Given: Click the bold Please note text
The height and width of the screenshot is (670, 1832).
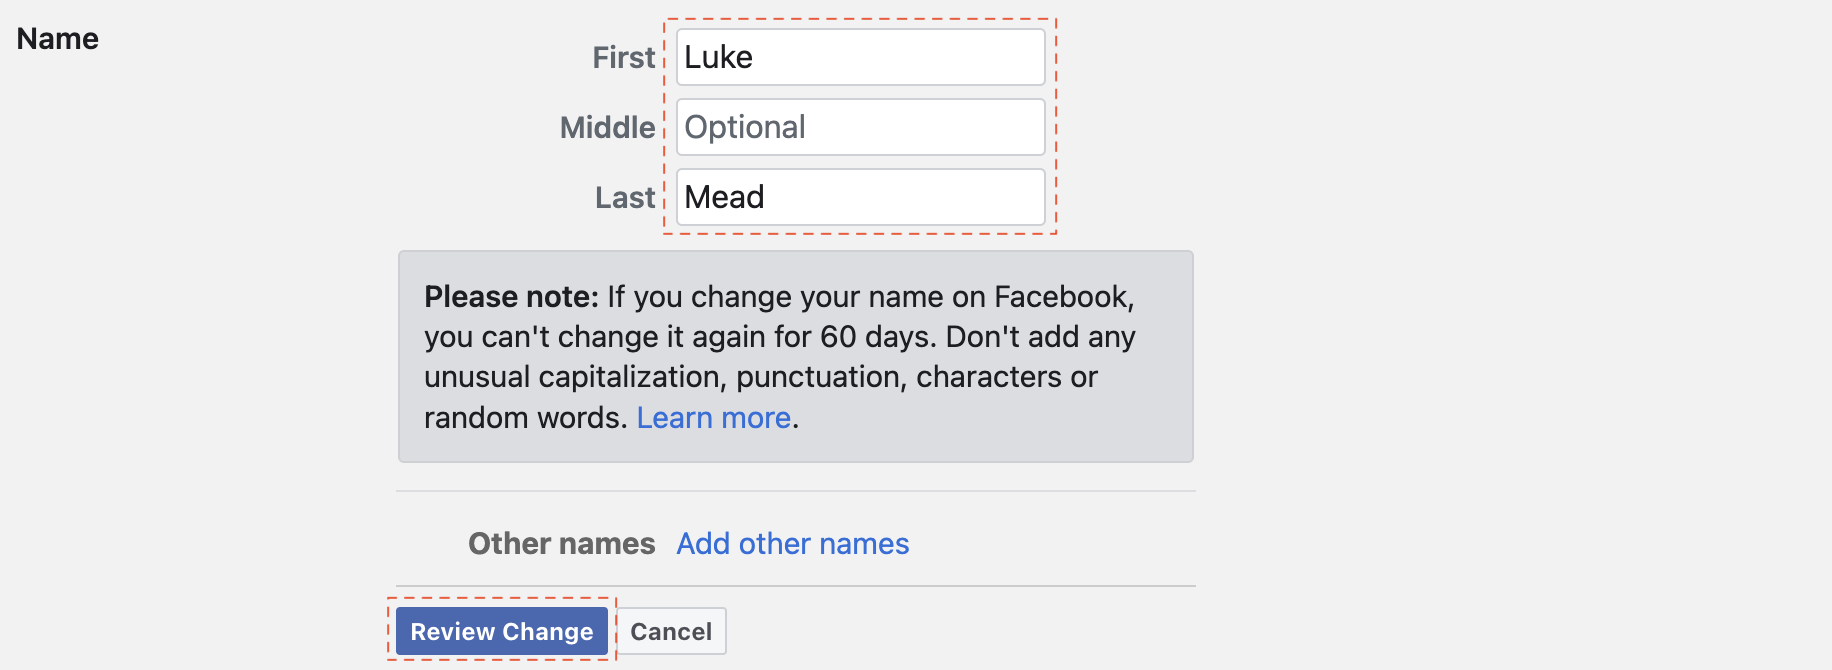Looking at the screenshot, I should (x=511, y=297).
